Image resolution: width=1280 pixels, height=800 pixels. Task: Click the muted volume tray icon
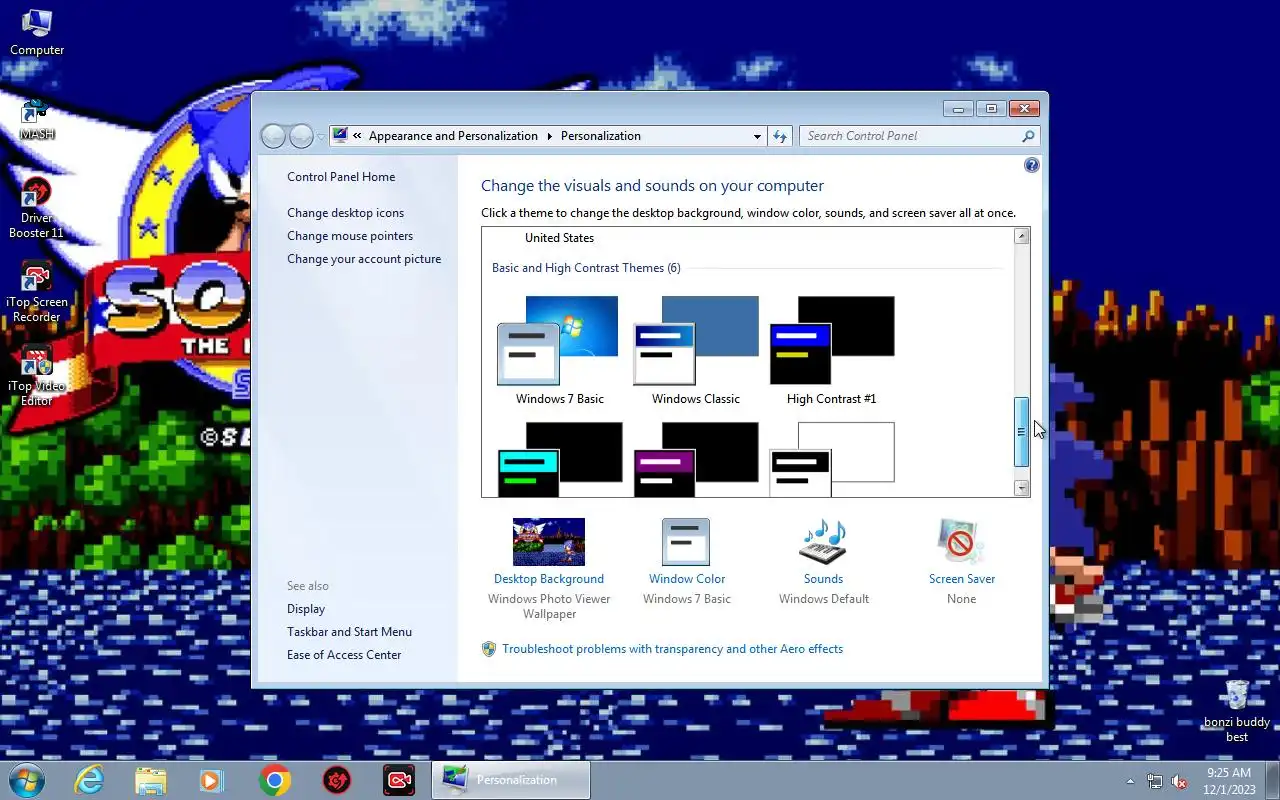(x=1180, y=781)
